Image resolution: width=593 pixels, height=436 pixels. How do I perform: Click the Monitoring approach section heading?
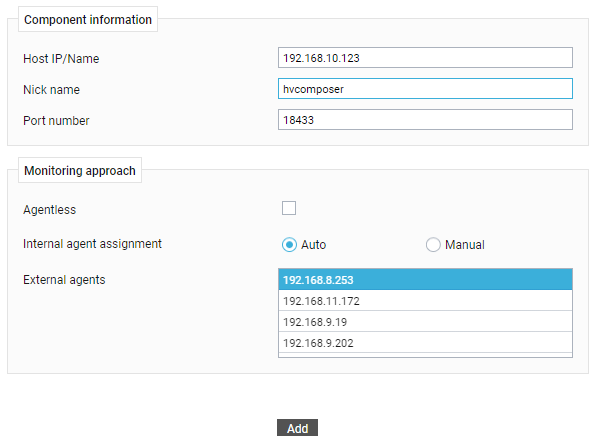(80, 171)
